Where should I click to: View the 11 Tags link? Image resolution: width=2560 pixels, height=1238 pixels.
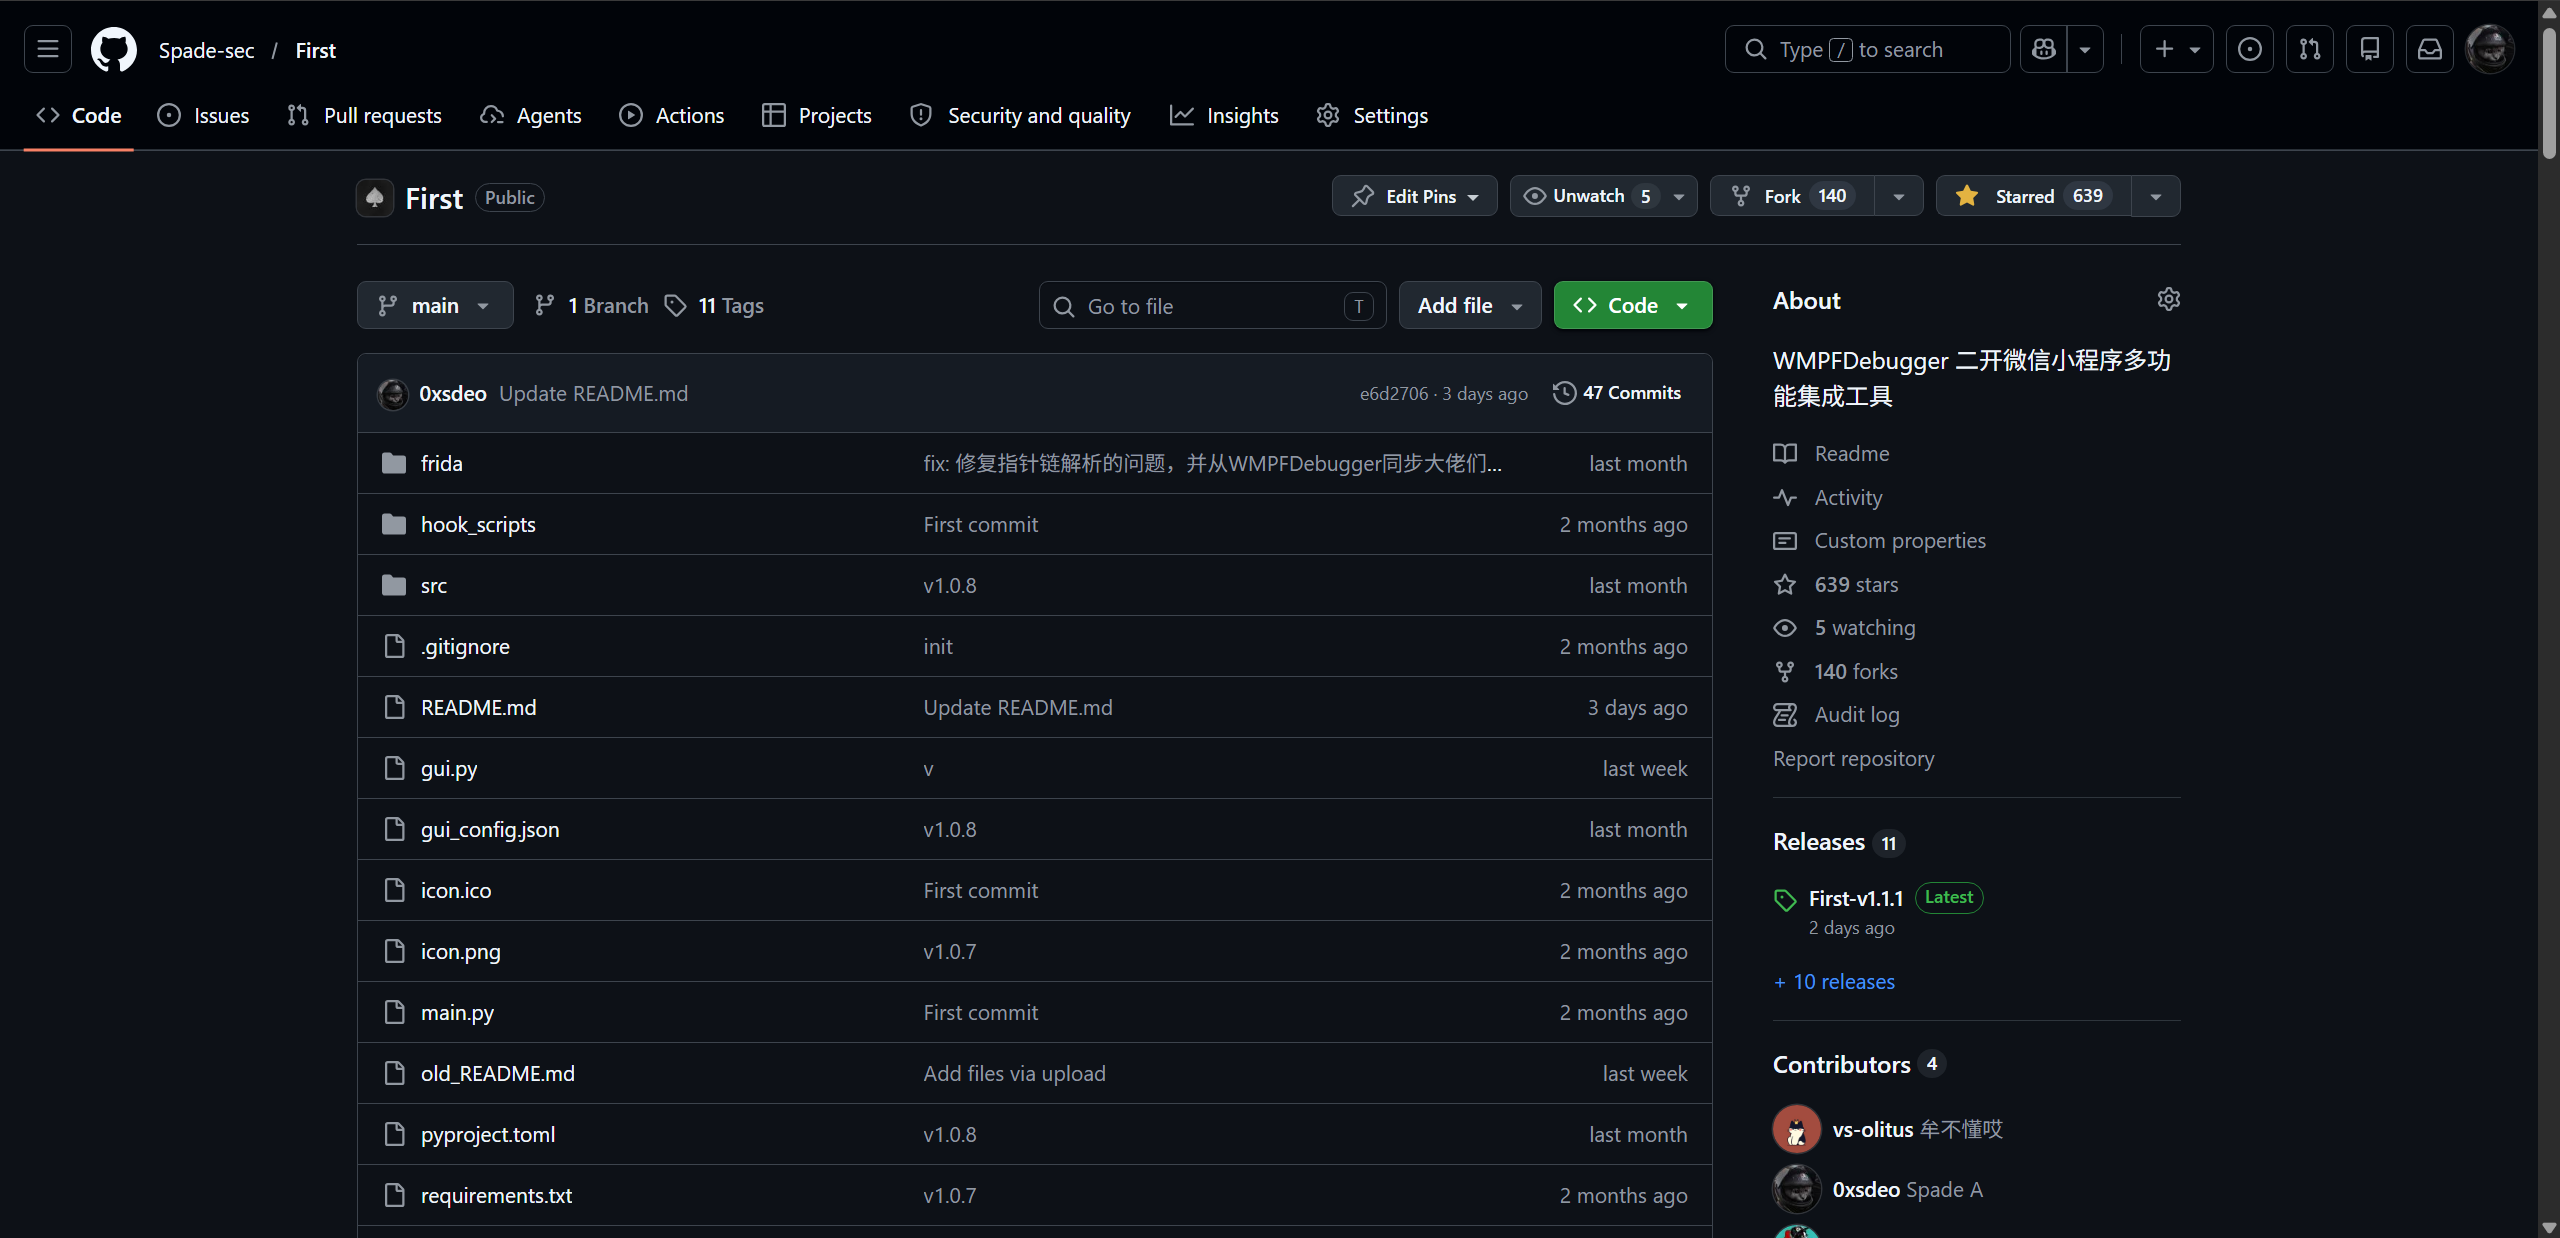click(716, 305)
